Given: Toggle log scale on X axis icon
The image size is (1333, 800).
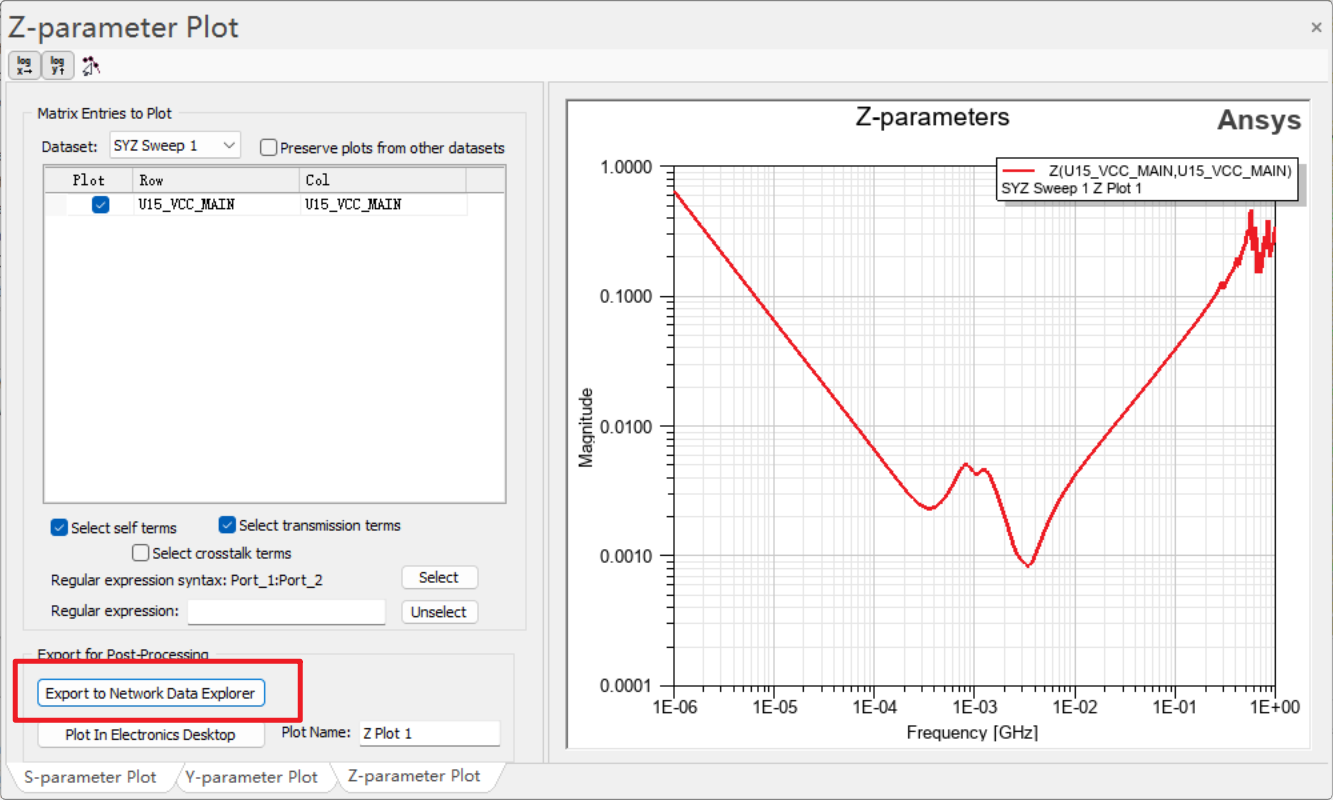Looking at the screenshot, I should coord(24,66).
